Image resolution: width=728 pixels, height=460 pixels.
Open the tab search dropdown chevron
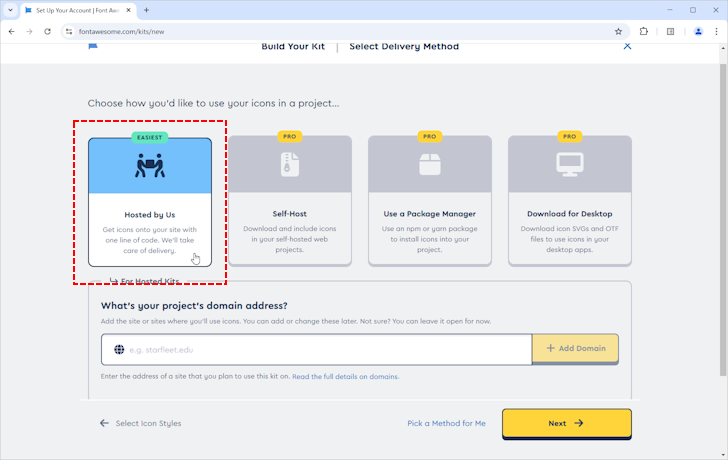pos(9,10)
